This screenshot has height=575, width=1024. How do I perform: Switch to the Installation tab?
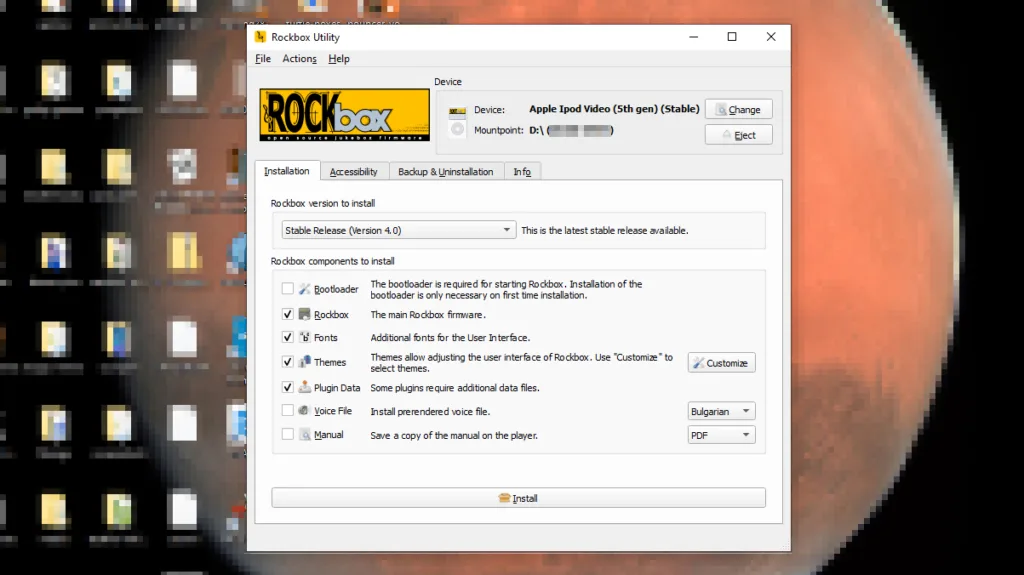(287, 171)
